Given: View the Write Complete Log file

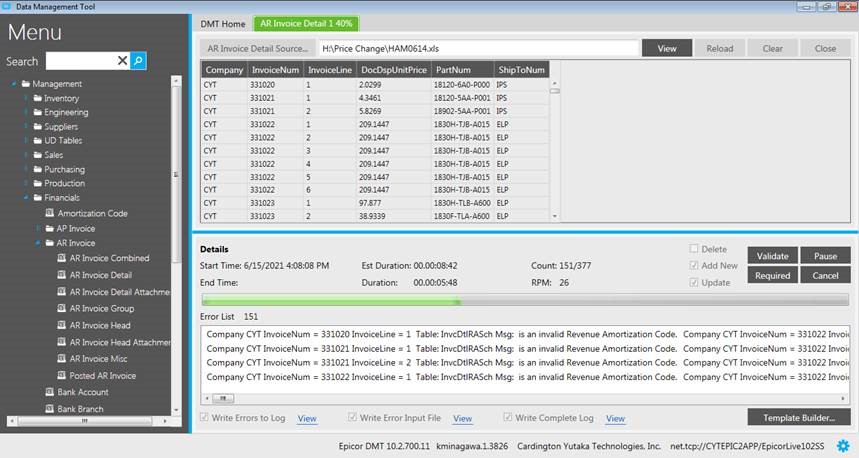Looking at the screenshot, I should 615,418.
